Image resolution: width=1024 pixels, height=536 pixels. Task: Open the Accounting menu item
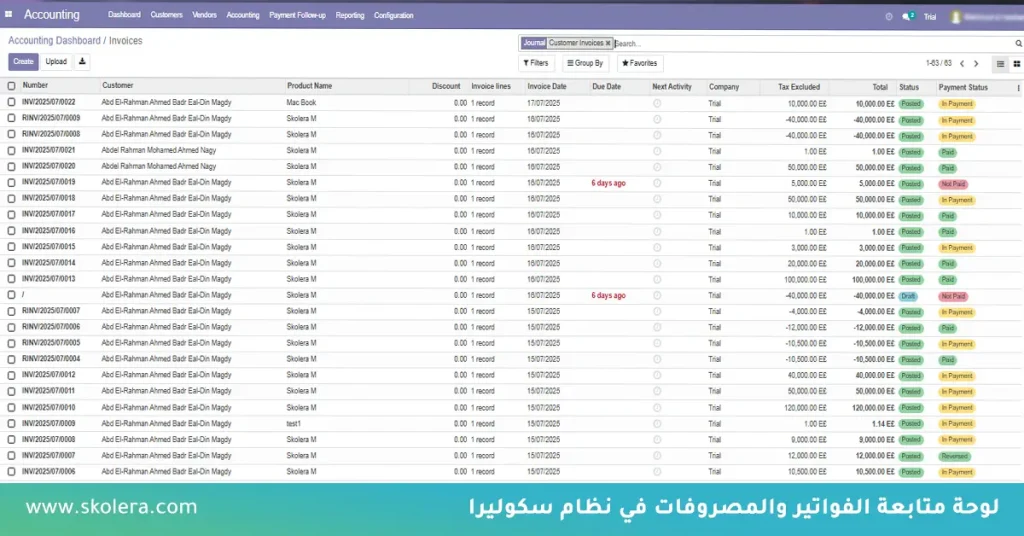[x=243, y=15]
